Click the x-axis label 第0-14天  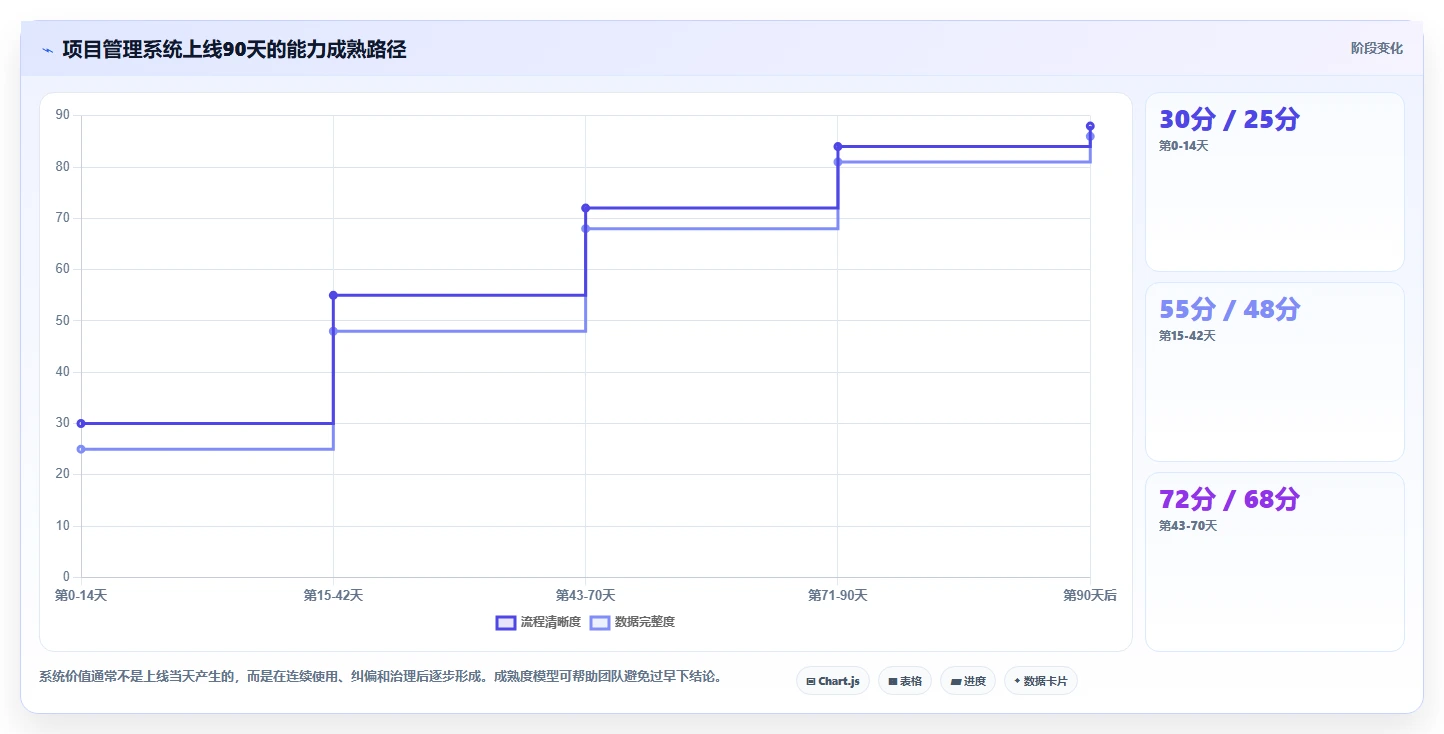[81, 595]
